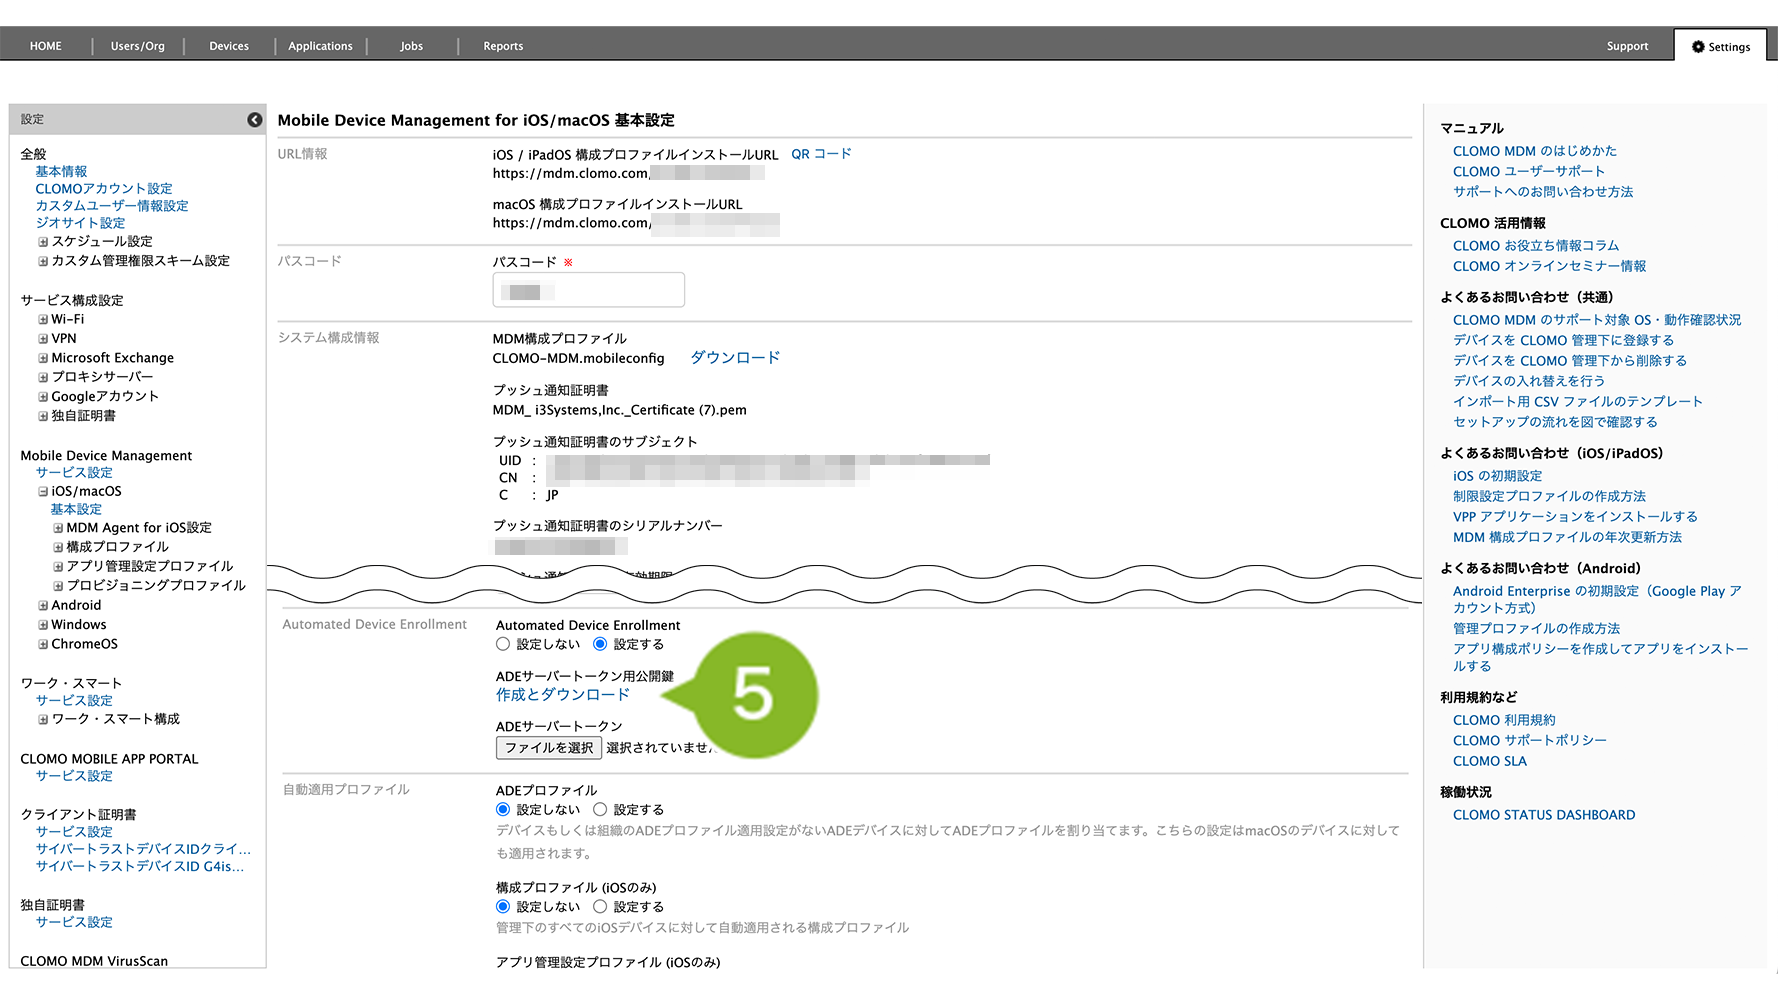Open Reports menu
Viewport: 1778px width, 1000px height.
[x=503, y=46]
